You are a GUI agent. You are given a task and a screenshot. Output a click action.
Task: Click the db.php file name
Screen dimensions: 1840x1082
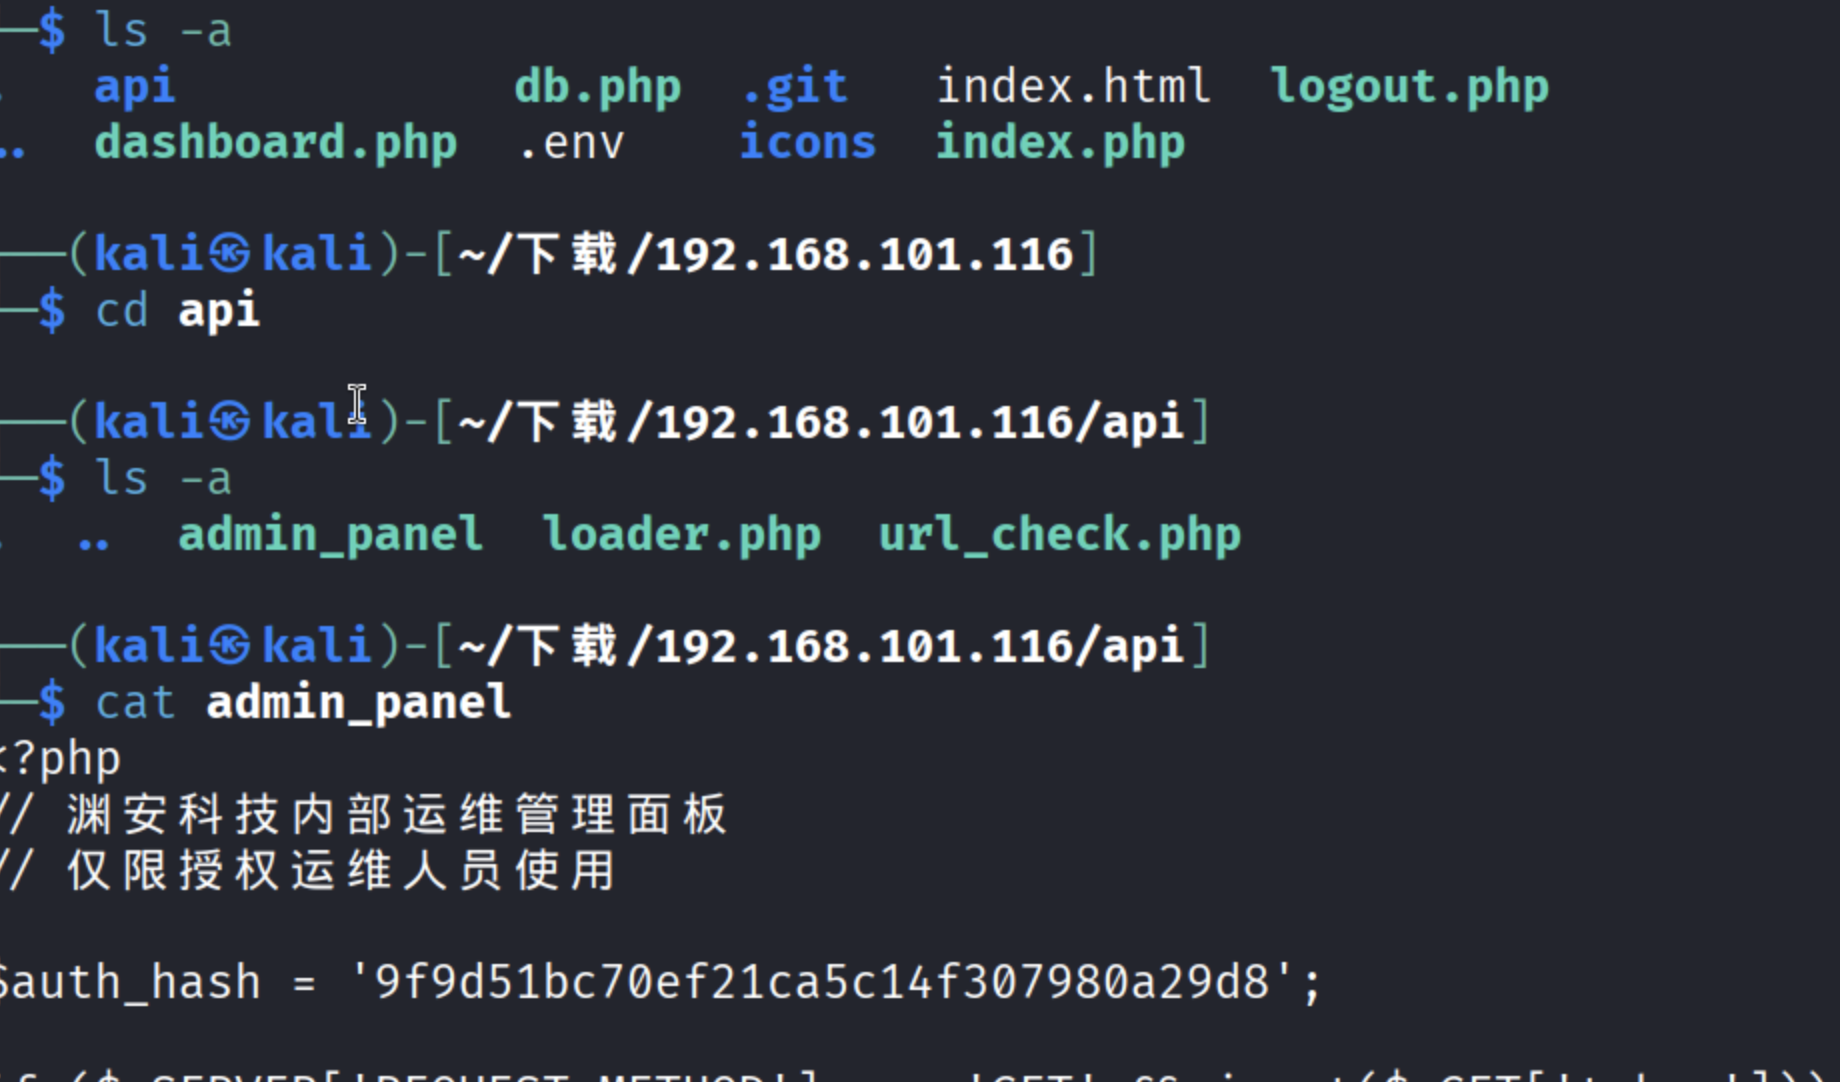point(597,88)
